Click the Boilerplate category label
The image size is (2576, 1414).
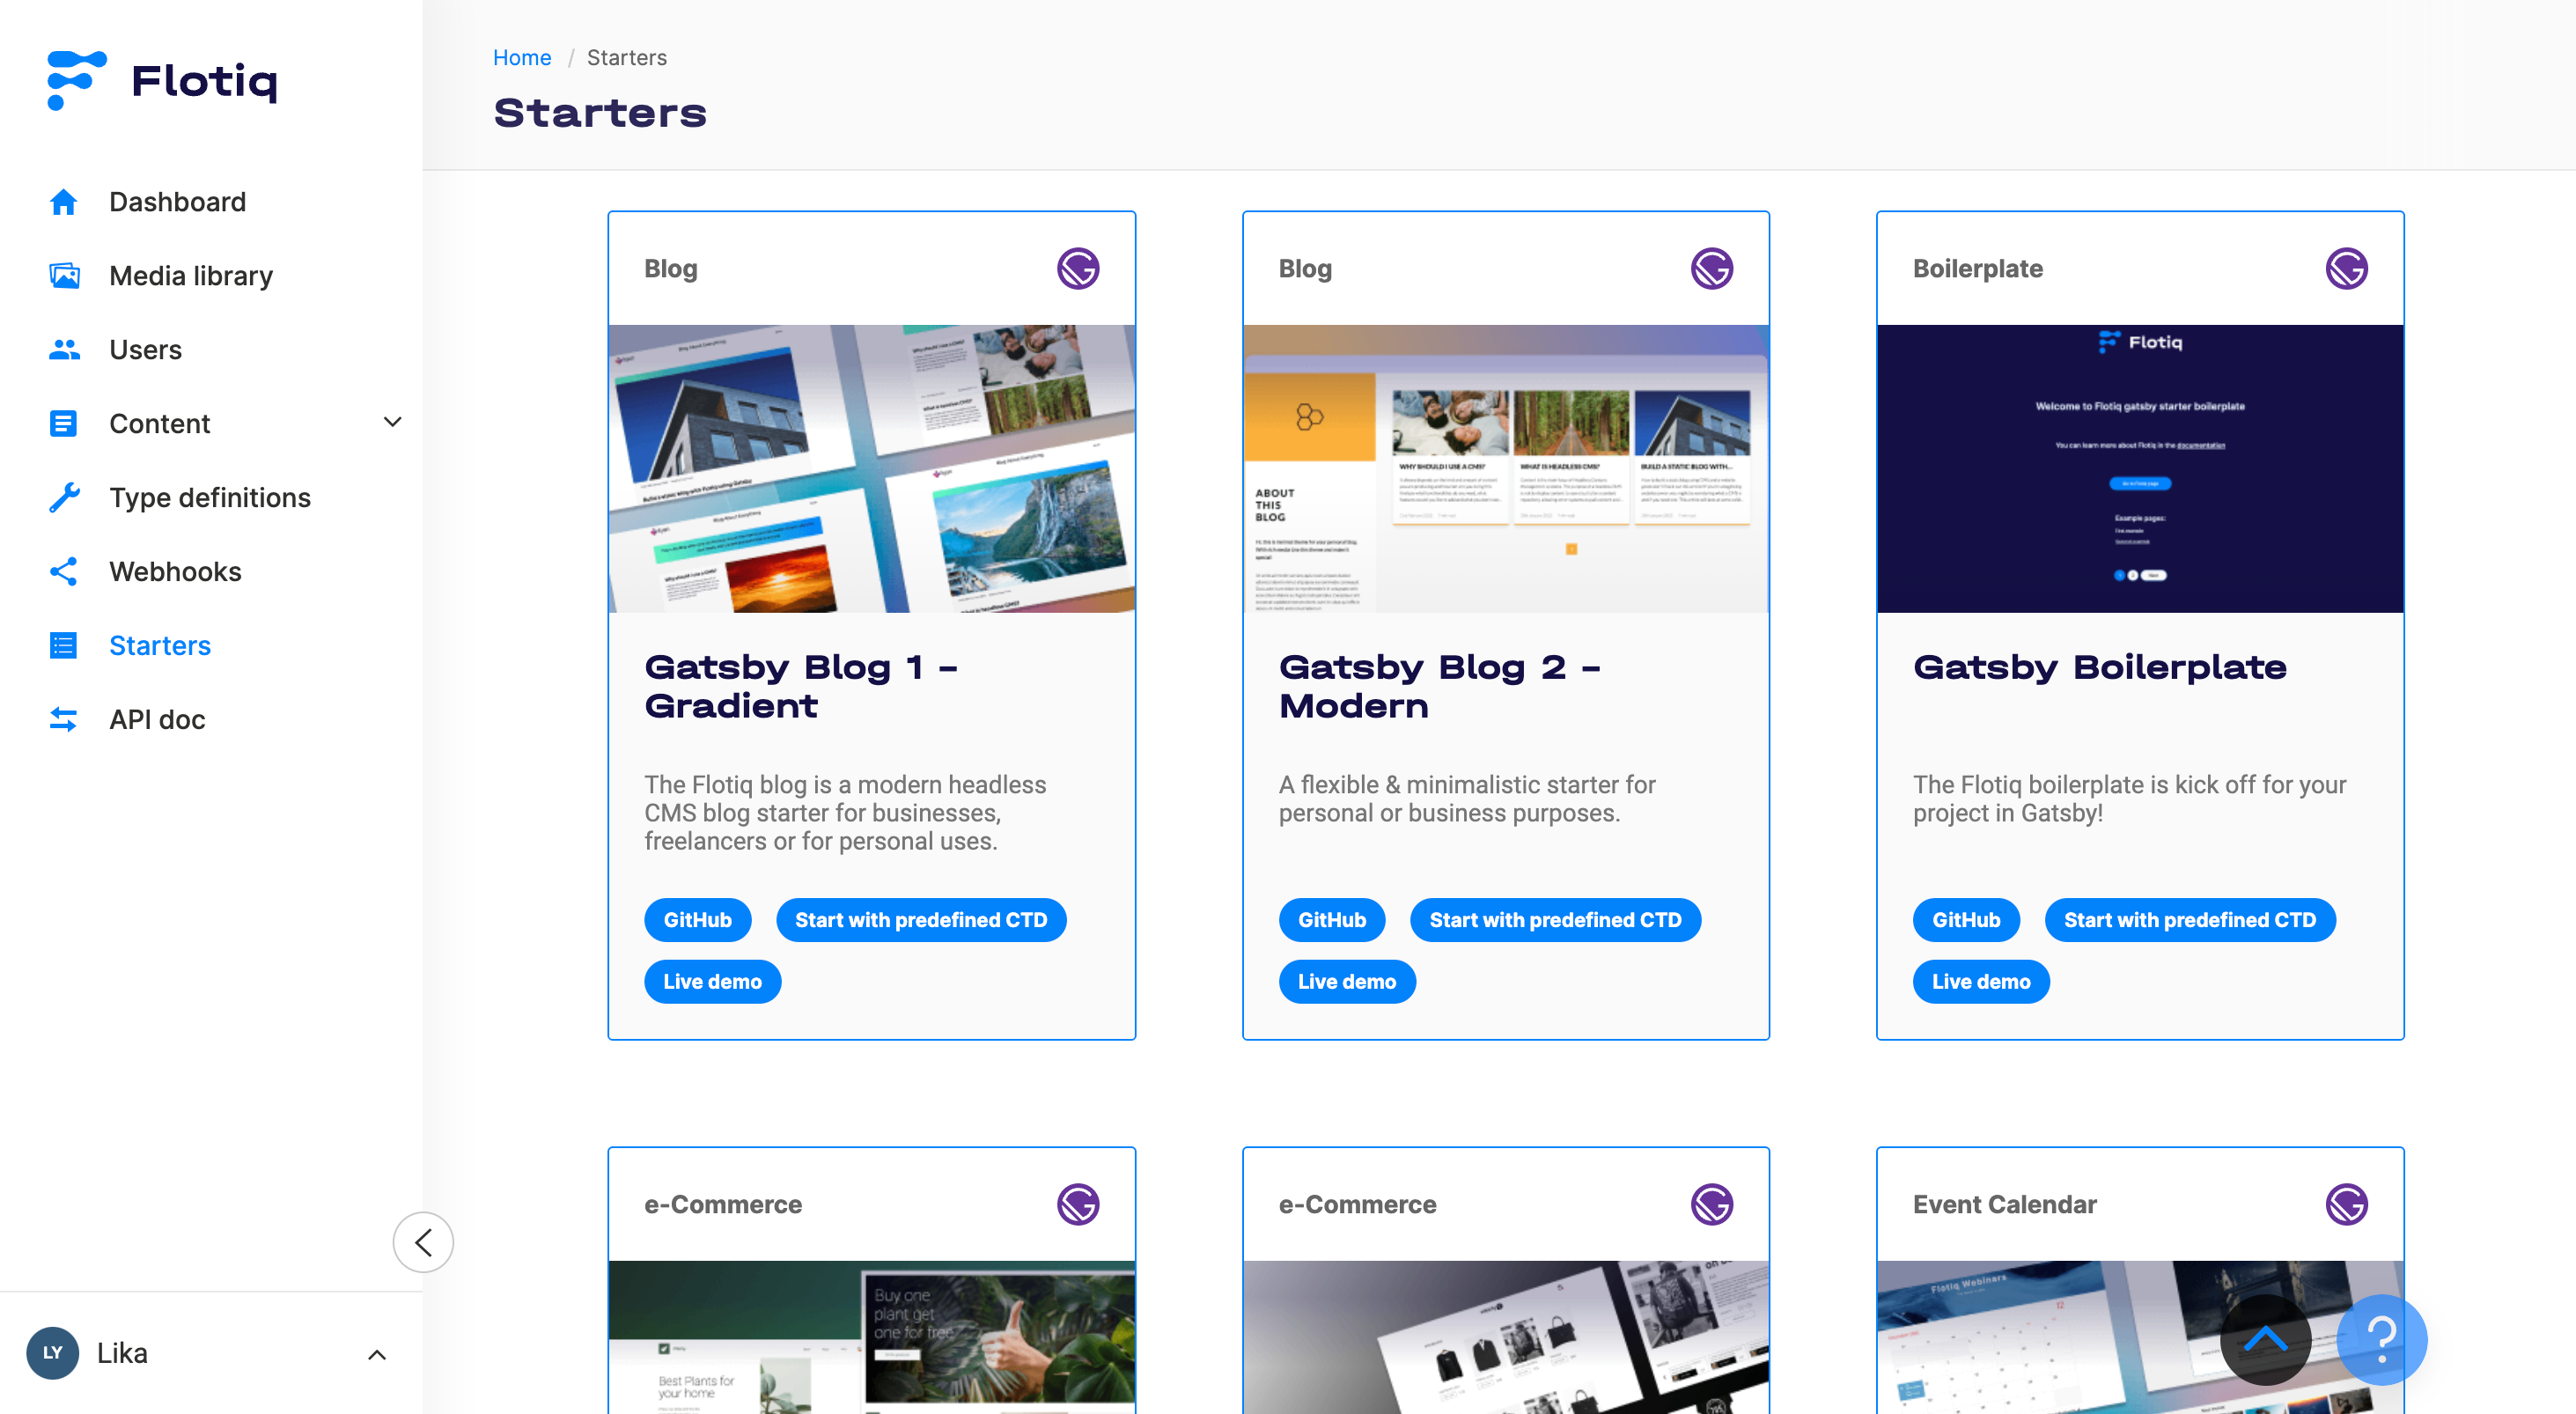[x=1977, y=268]
